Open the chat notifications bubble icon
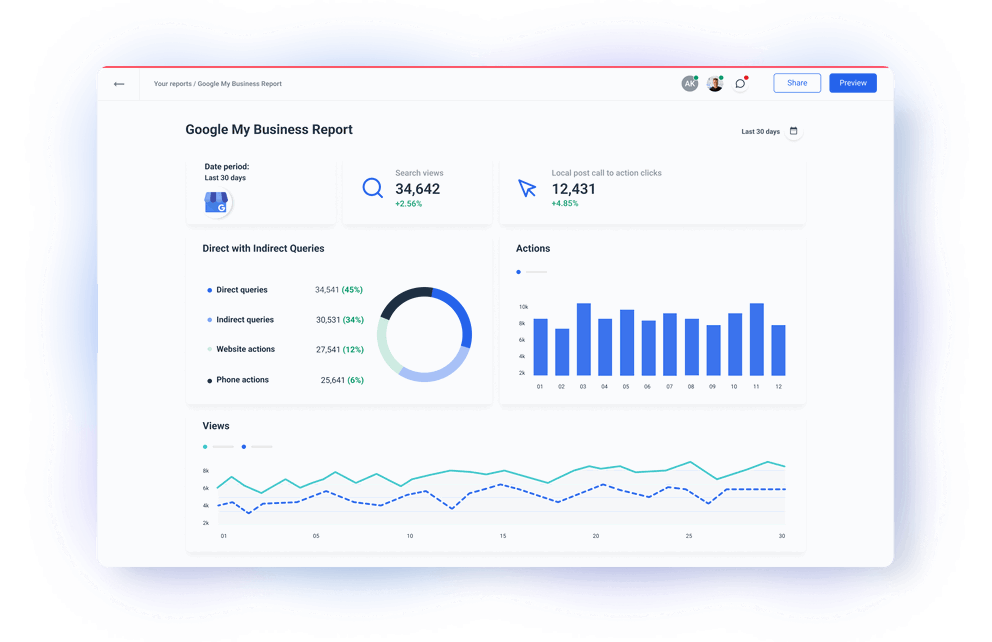The image size is (992, 642). coord(740,83)
